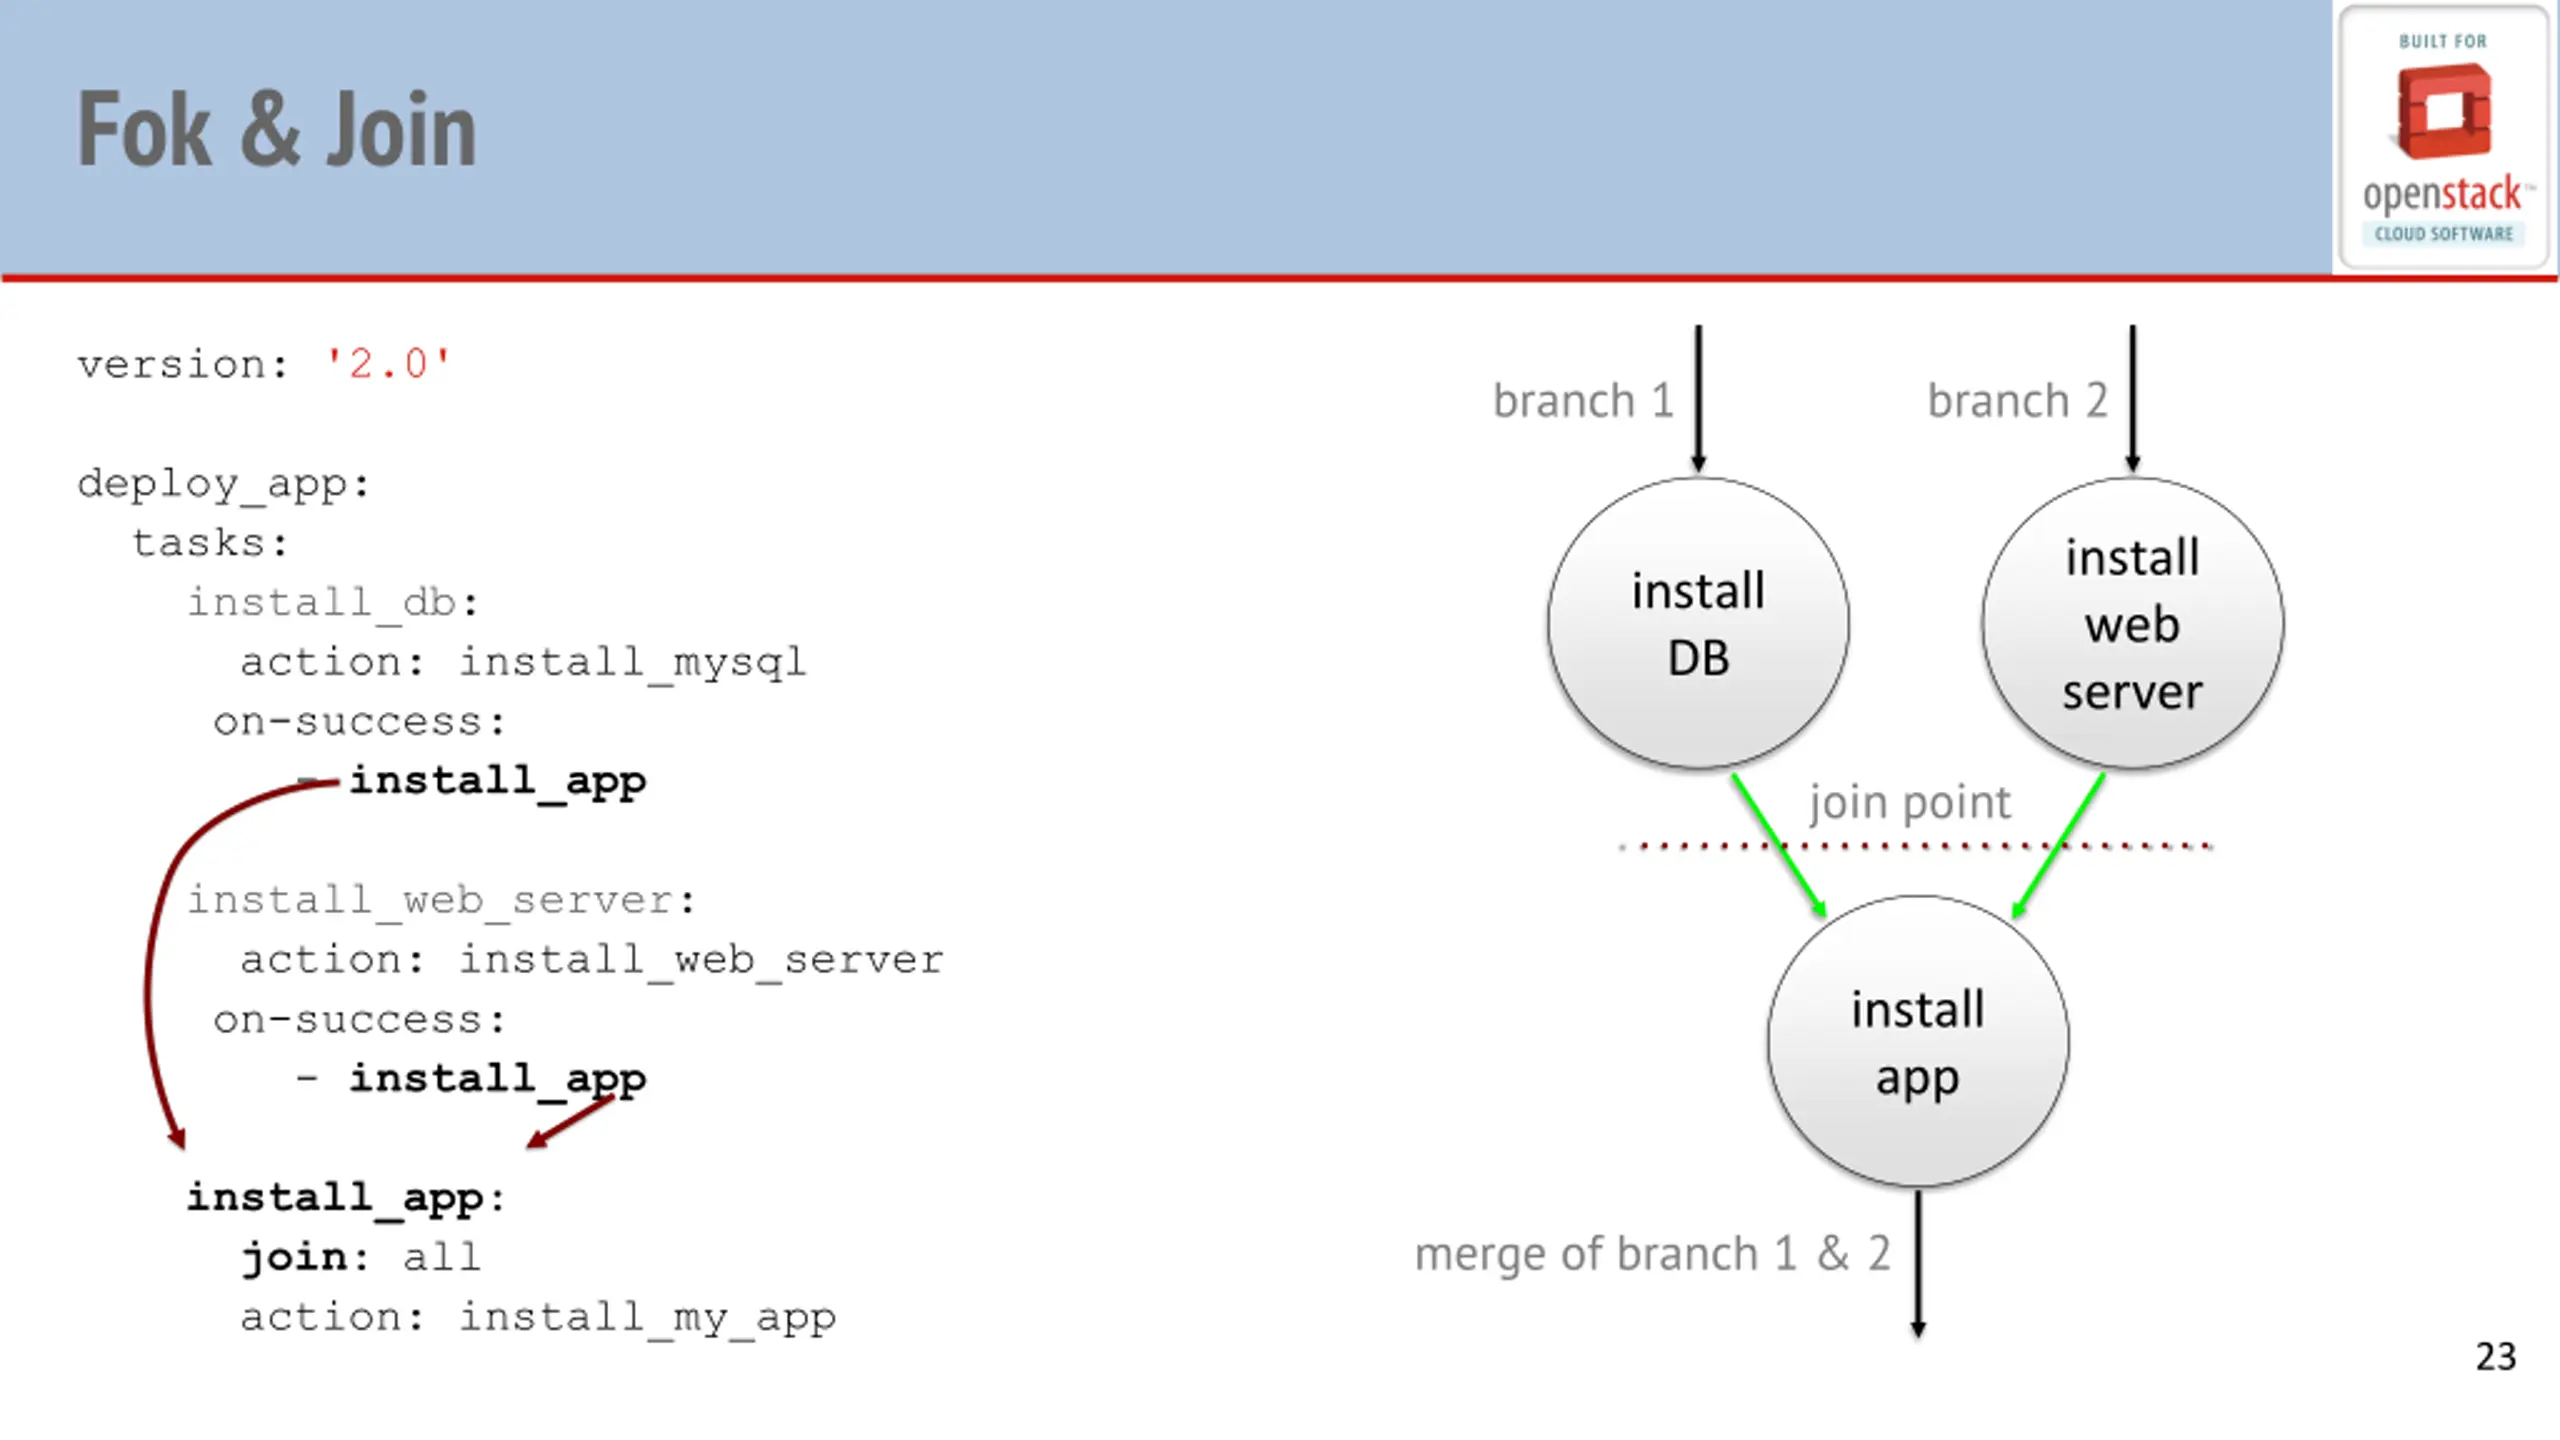The height and width of the screenshot is (1440, 2560).
Task: Click the slide number 23
Action: tap(2495, 1356)
